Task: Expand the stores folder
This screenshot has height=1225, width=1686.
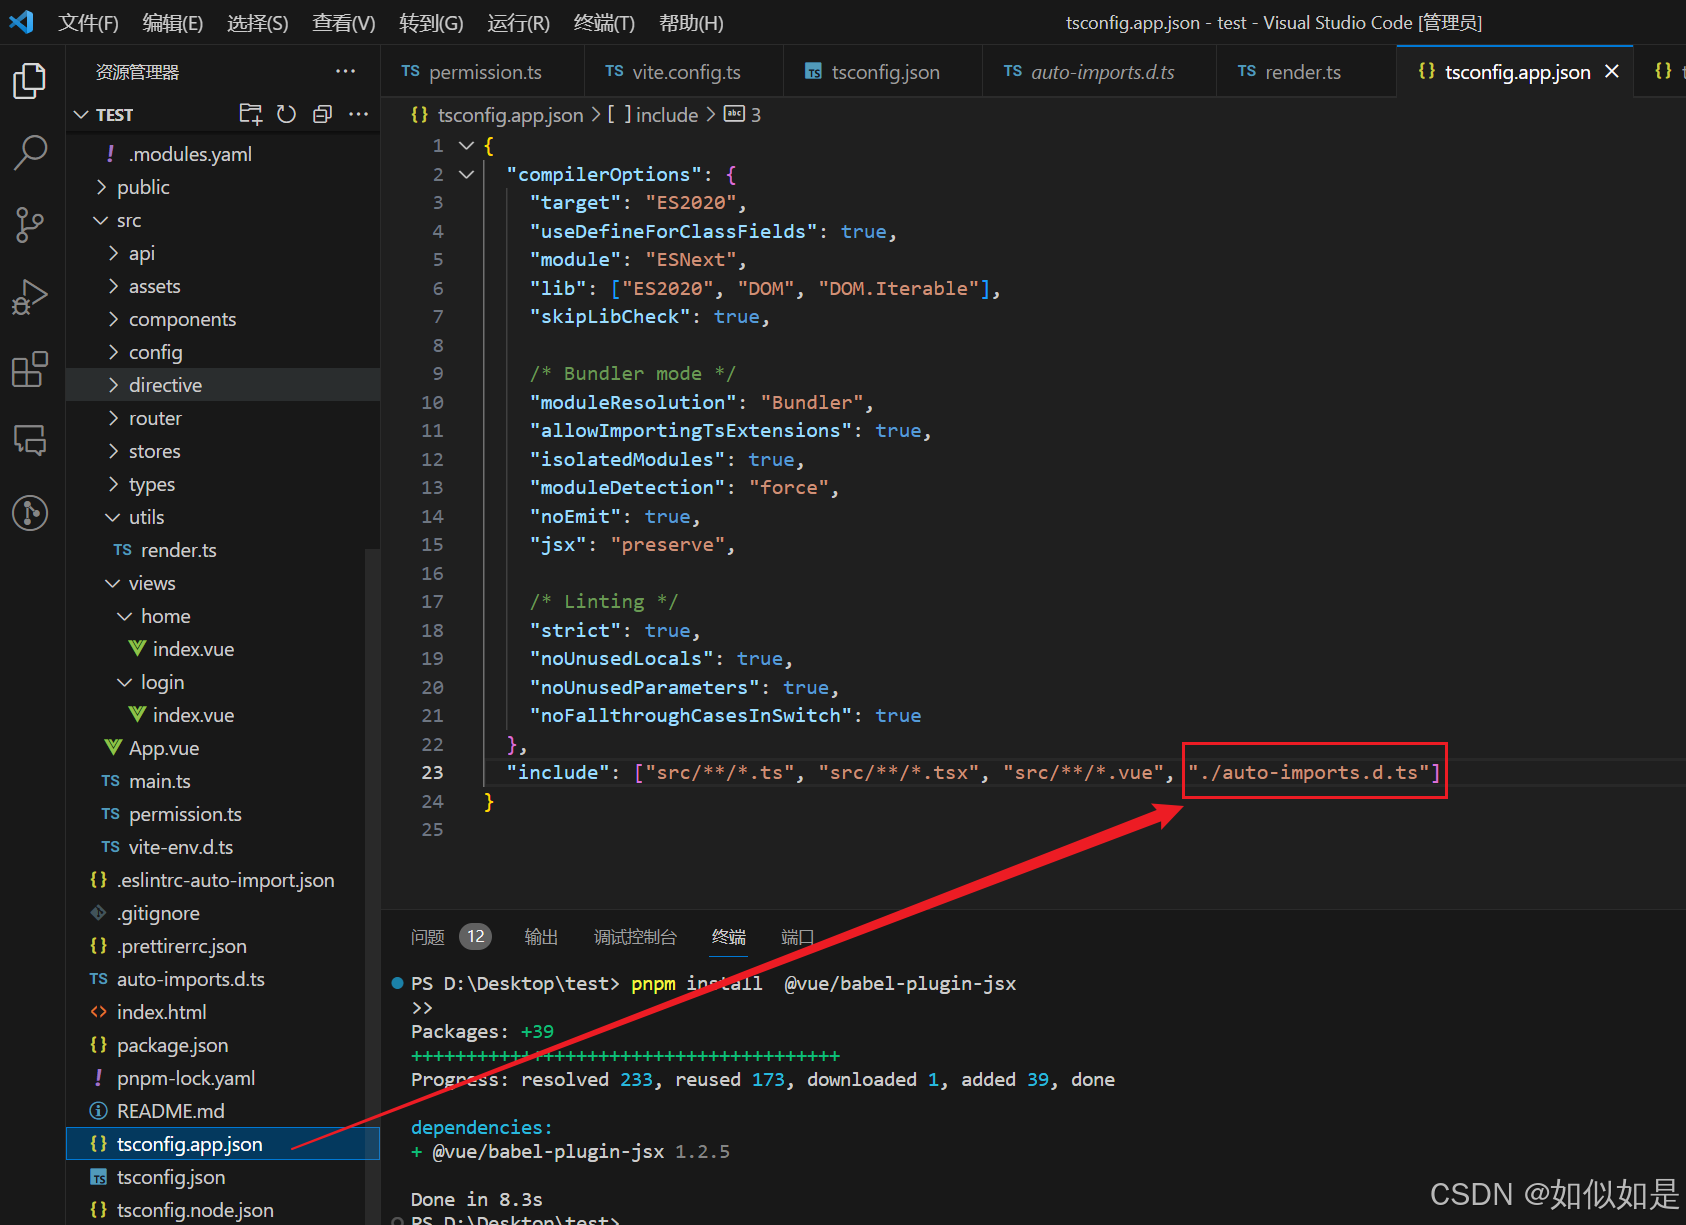Action: pyautogui.click(x=114, y=451)
